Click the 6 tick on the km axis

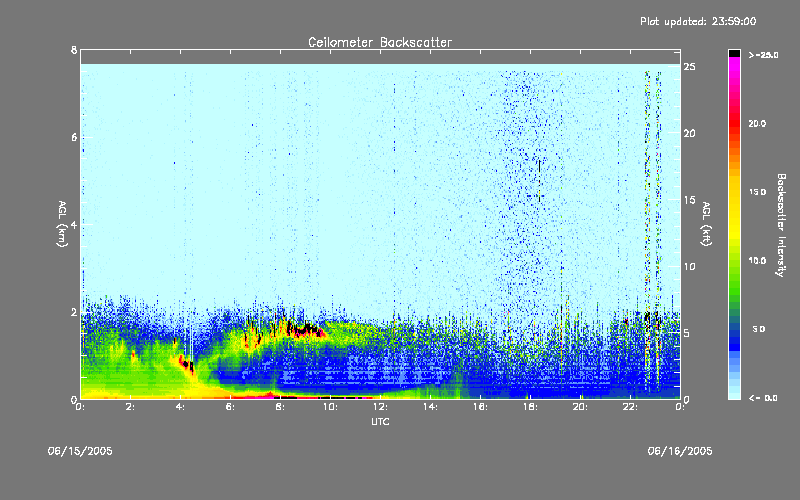point(74,137)
